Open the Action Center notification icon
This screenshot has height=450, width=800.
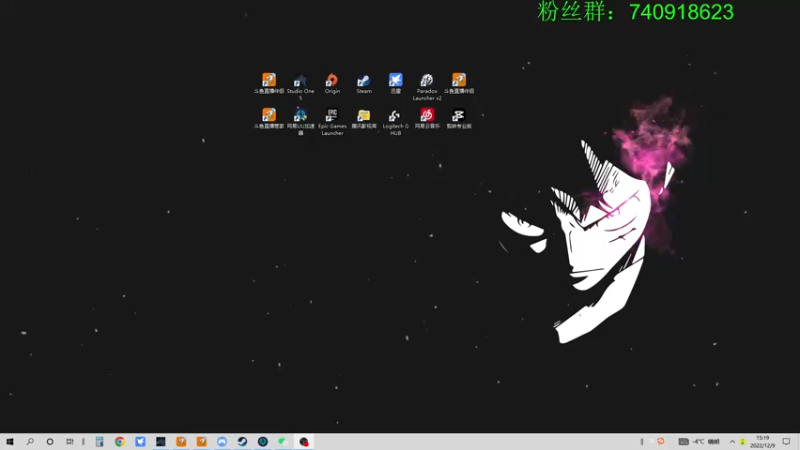click(786, 442)
